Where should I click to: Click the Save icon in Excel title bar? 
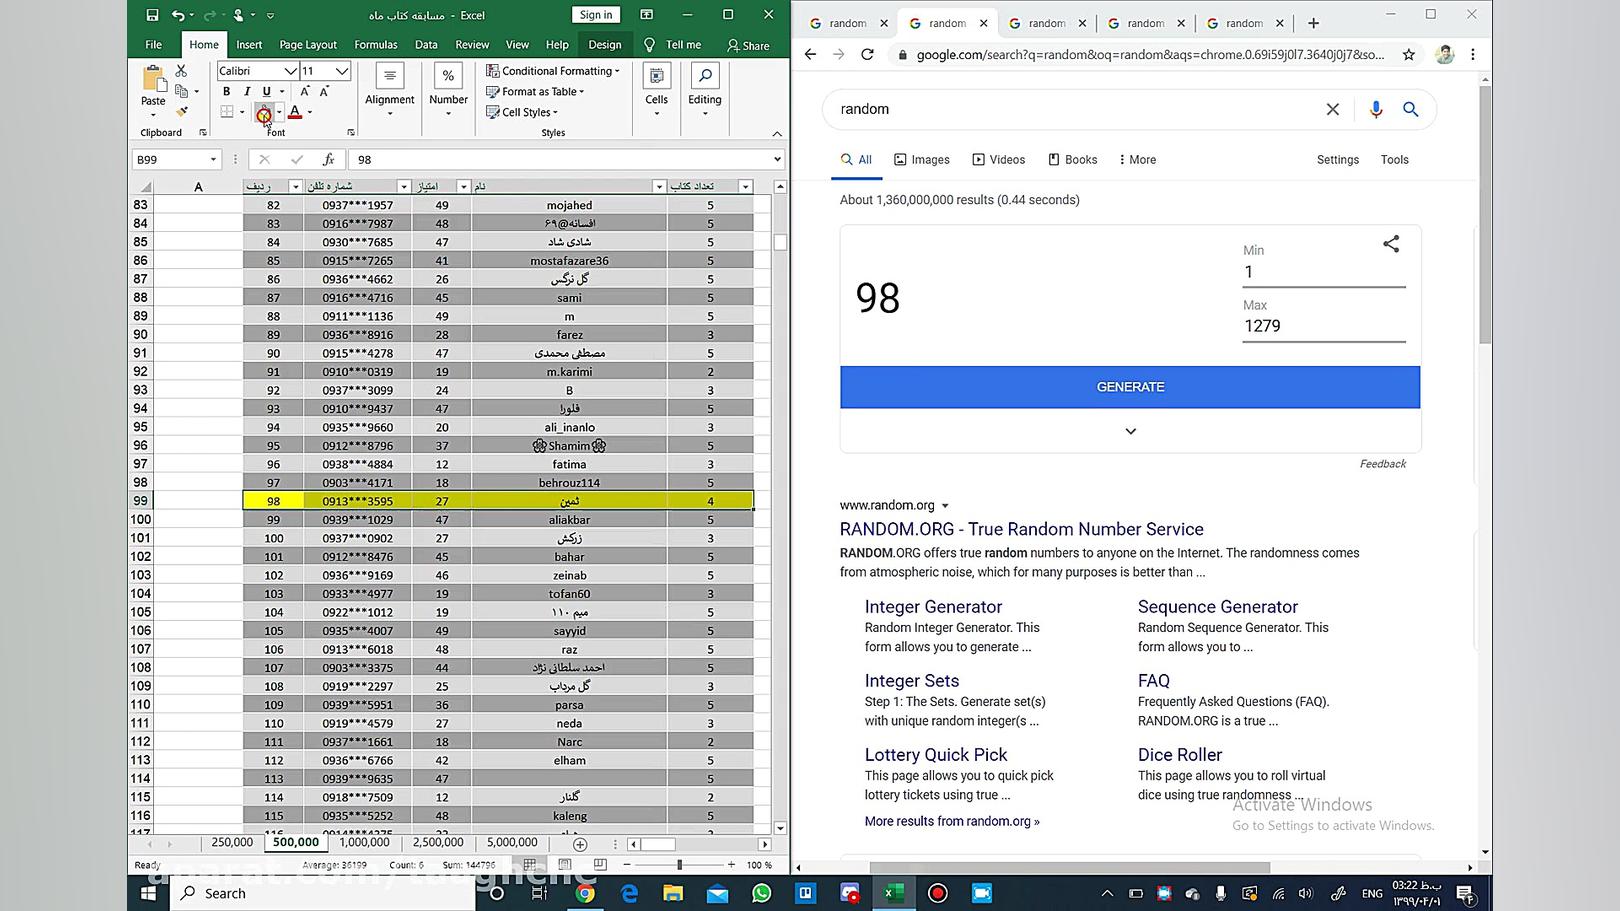(x=152, y=15)
